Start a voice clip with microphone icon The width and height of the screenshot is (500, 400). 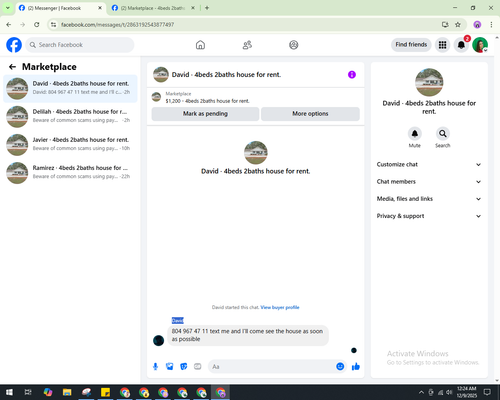click(155, 367)
